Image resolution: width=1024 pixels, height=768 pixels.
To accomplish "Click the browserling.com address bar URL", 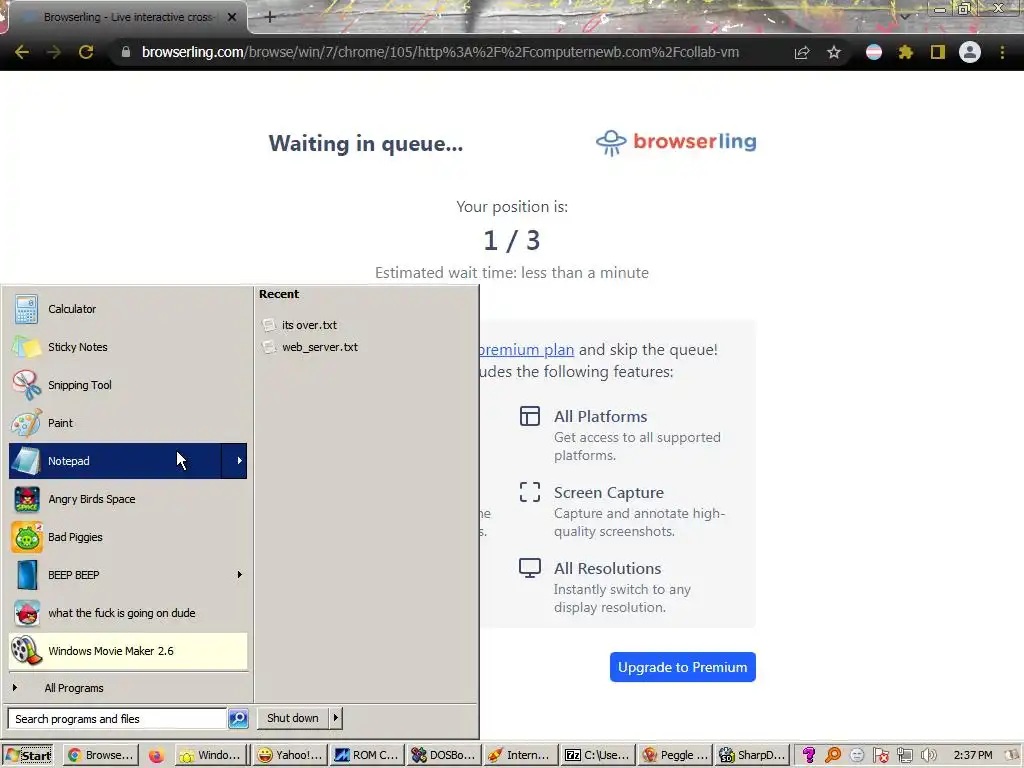I will coord(440,52).
